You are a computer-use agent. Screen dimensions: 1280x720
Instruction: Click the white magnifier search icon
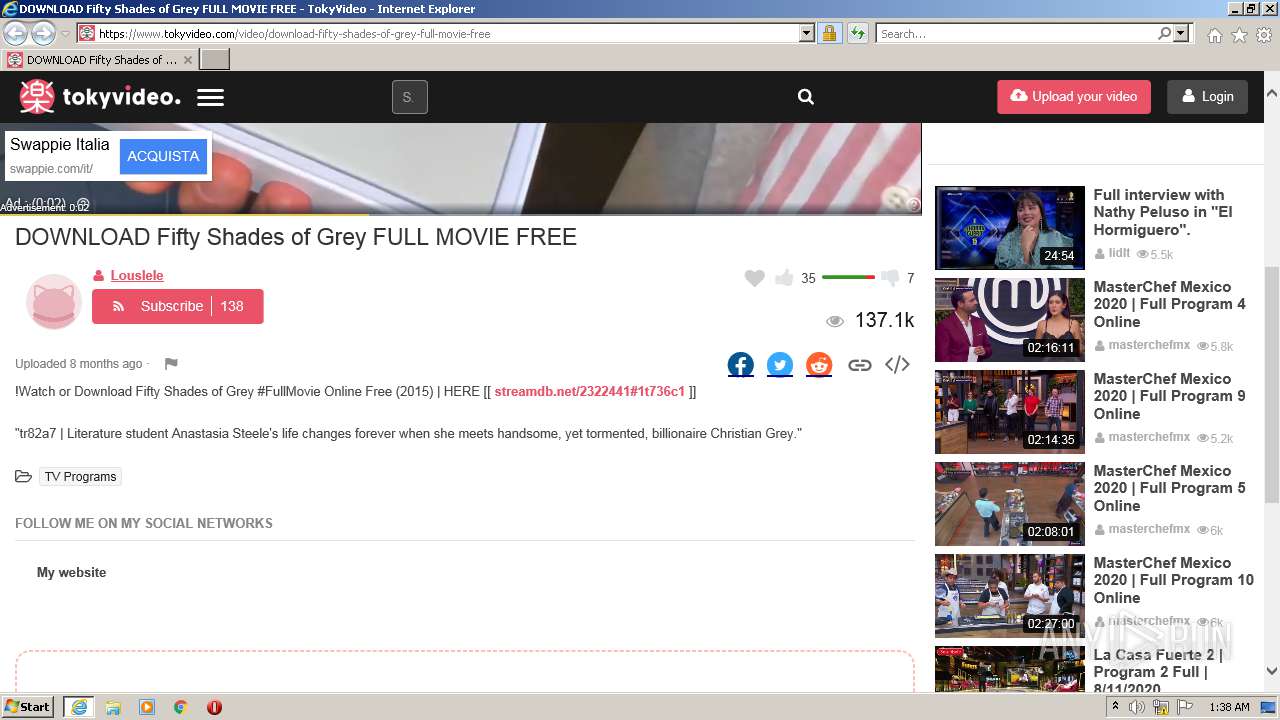[x=806, y=97]
